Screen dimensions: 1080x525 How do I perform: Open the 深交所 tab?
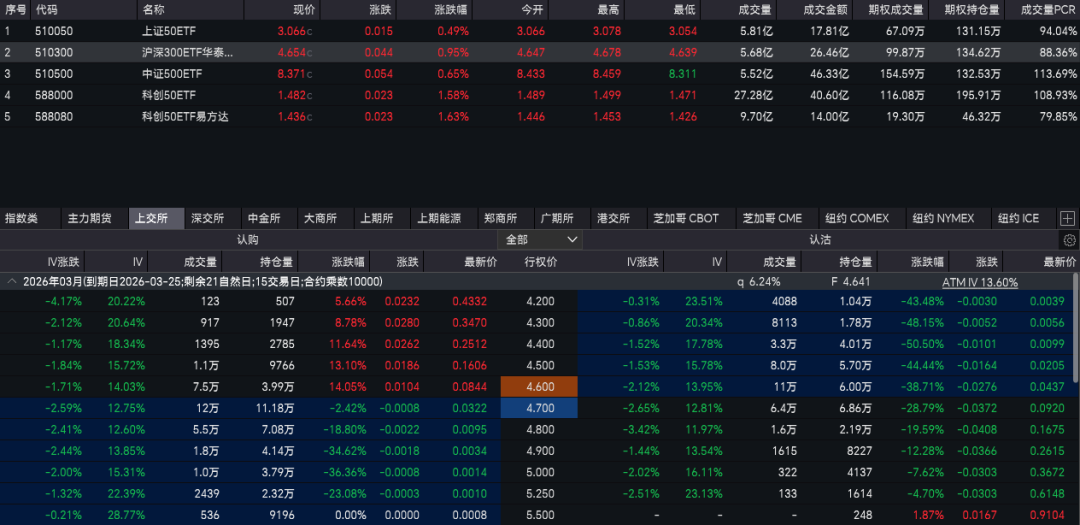click(x=208, y=218)
